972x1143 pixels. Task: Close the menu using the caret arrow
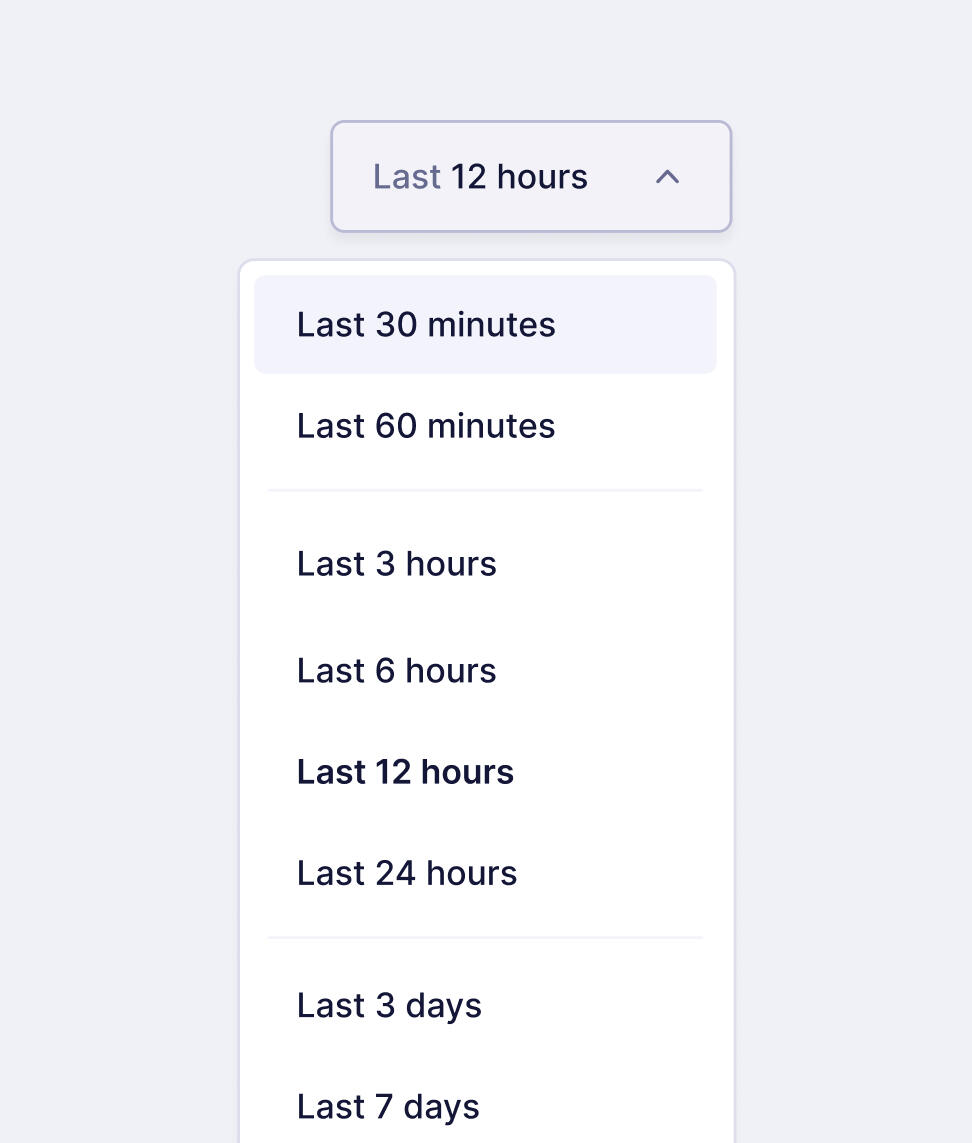(x=667, y=177)
